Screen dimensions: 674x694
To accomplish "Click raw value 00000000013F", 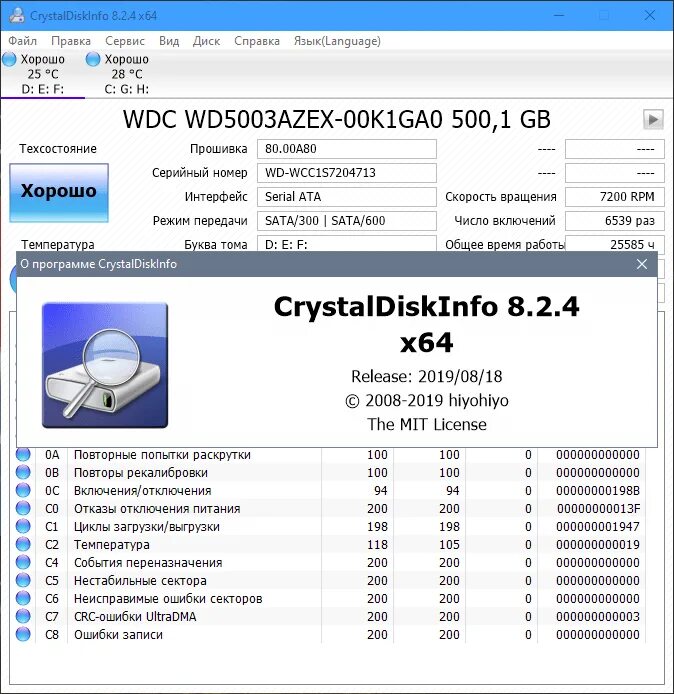I will [x=598, y=509].
